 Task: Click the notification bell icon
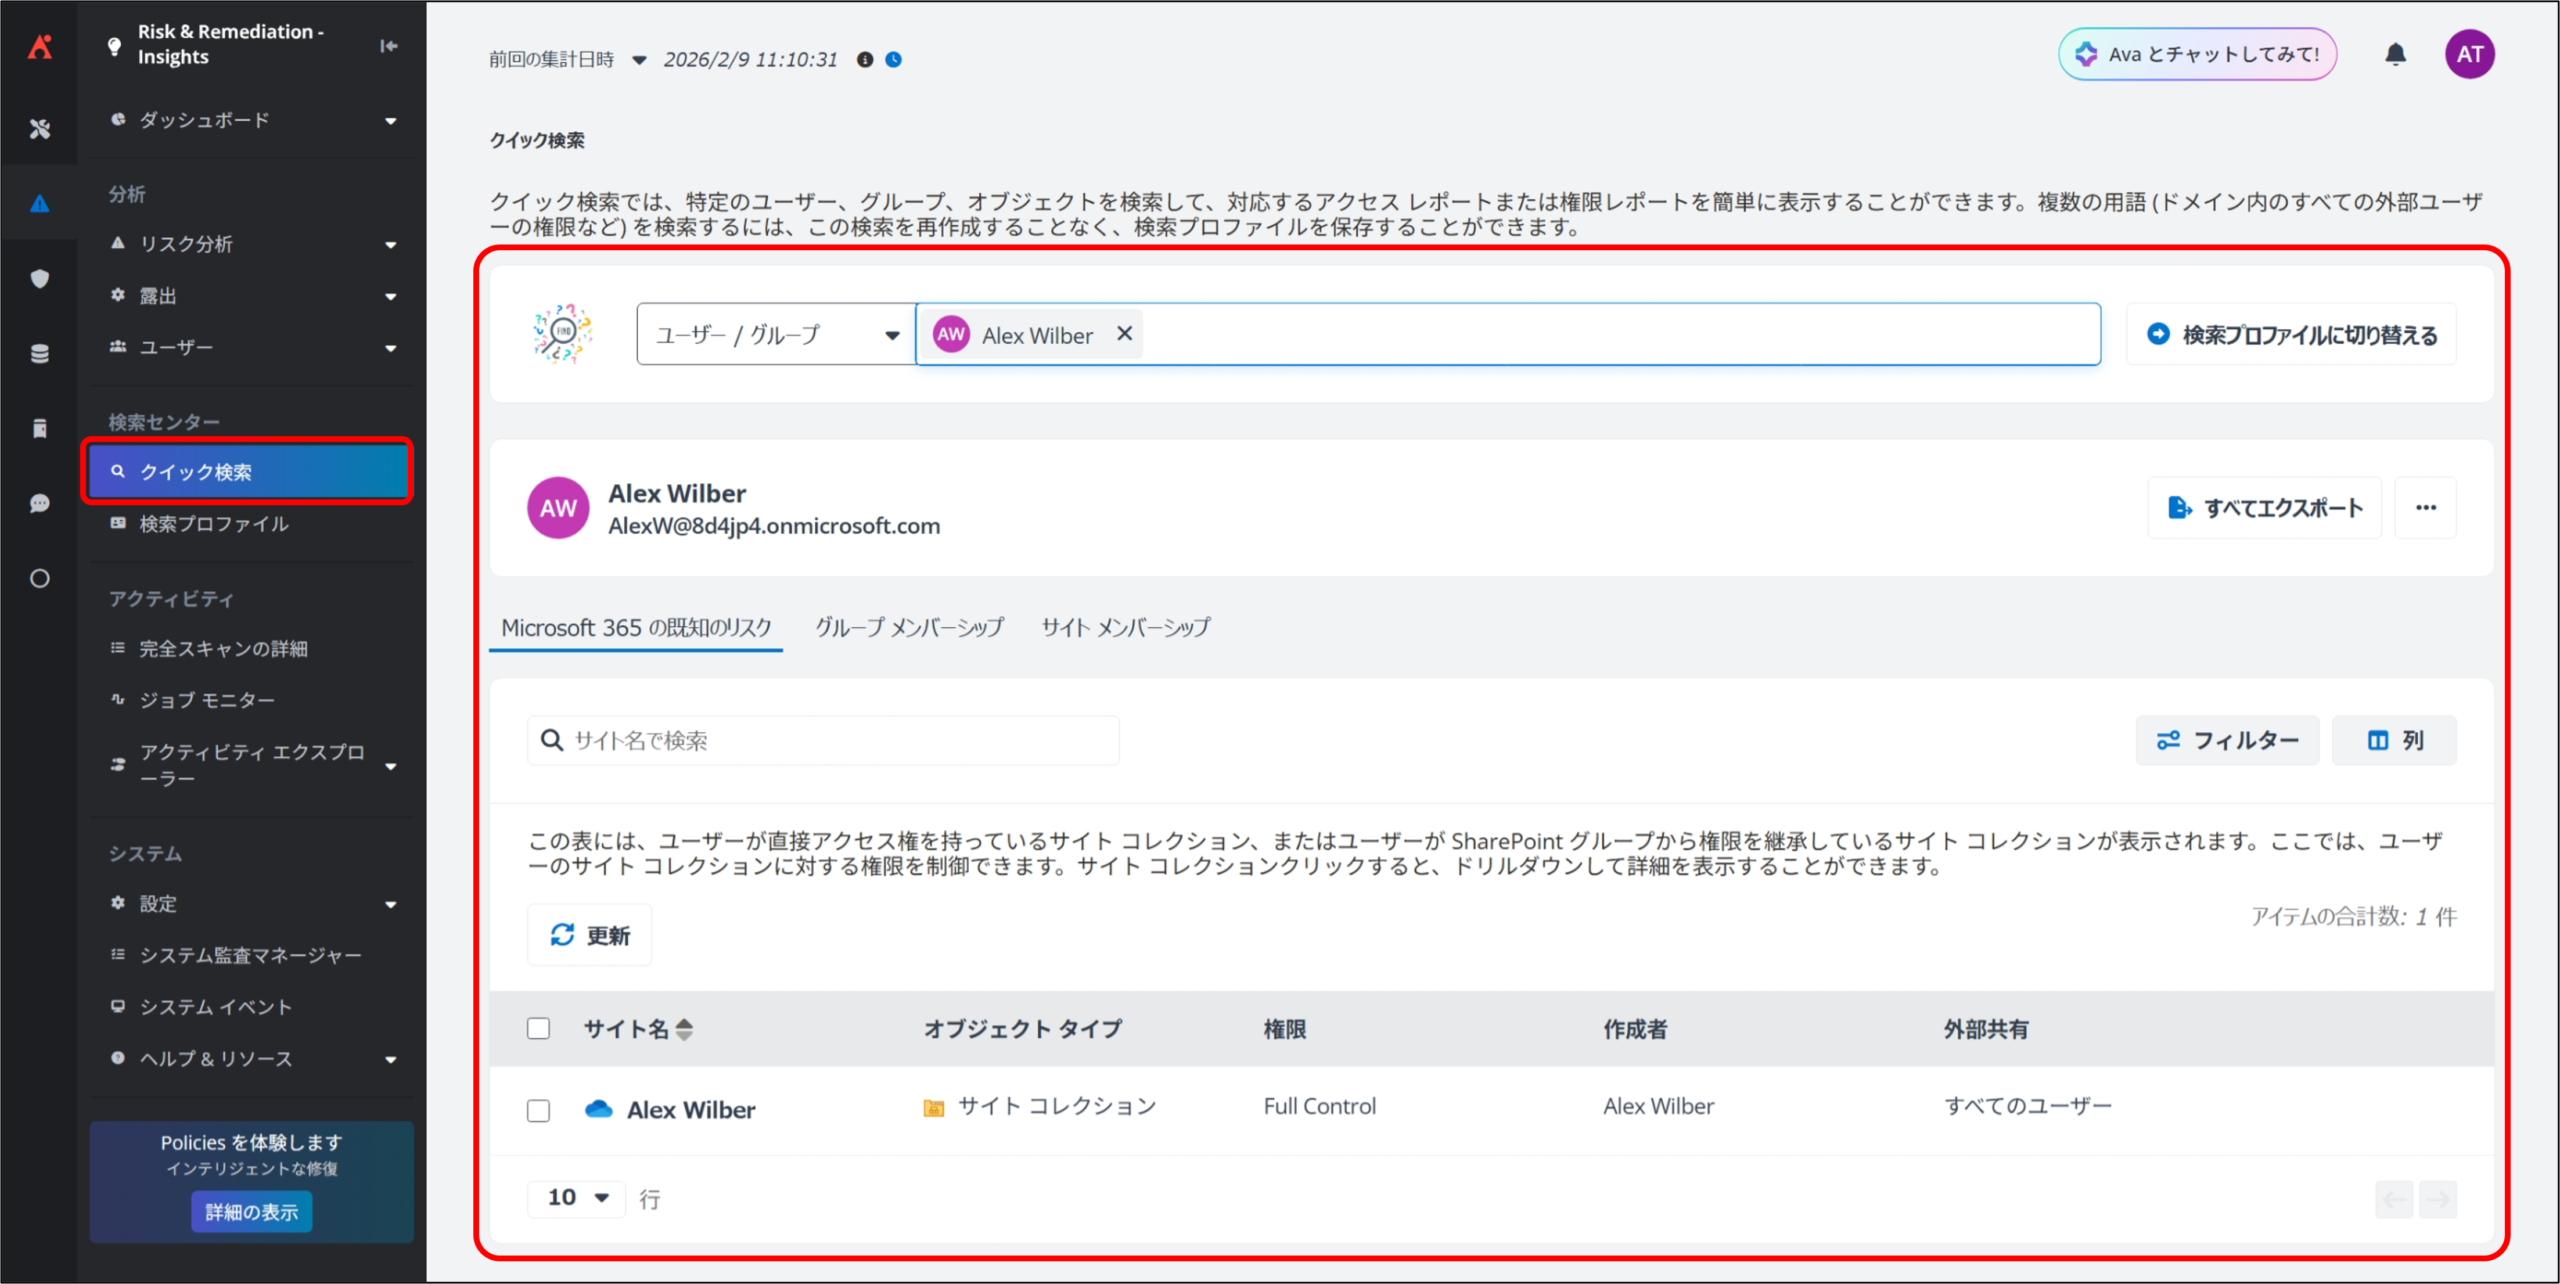(x=2395, y=54)
